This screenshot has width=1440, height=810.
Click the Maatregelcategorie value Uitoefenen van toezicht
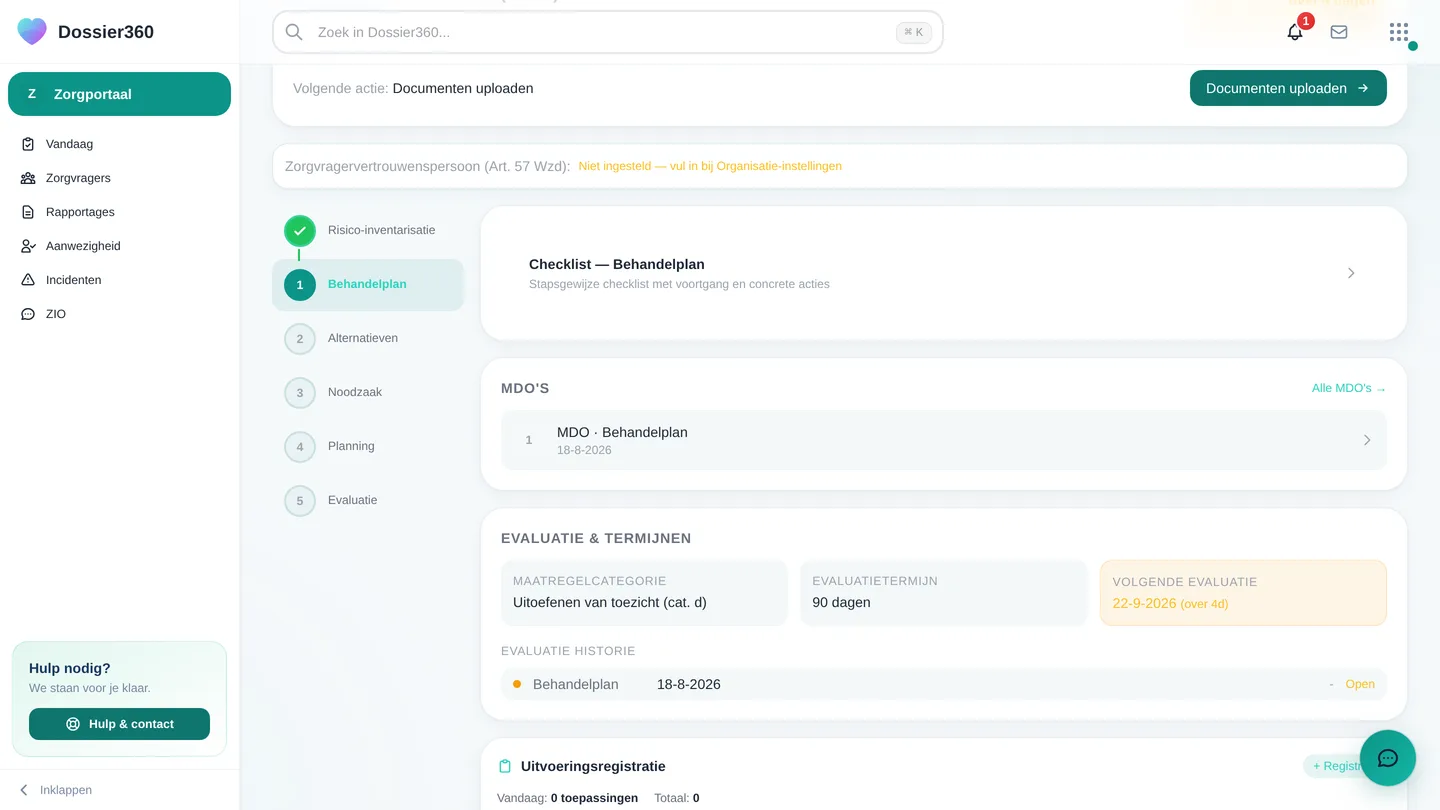tap(610, 602)
